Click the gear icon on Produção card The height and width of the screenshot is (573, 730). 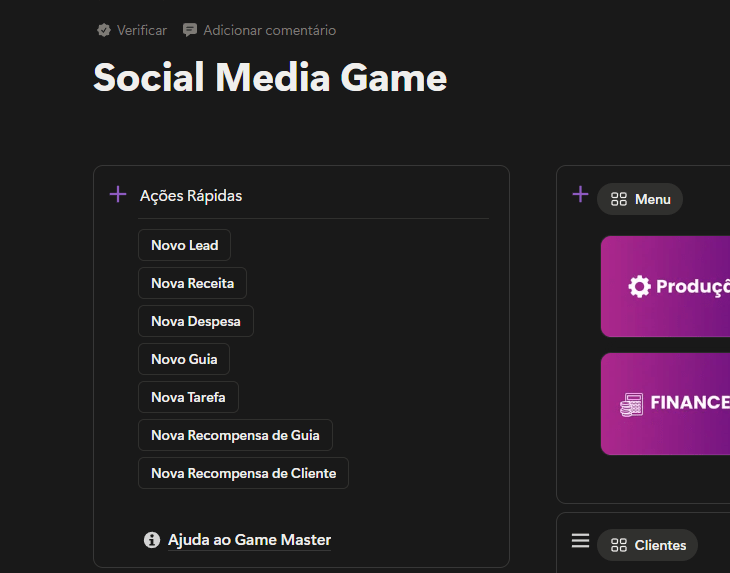click(x=639, y=287)
